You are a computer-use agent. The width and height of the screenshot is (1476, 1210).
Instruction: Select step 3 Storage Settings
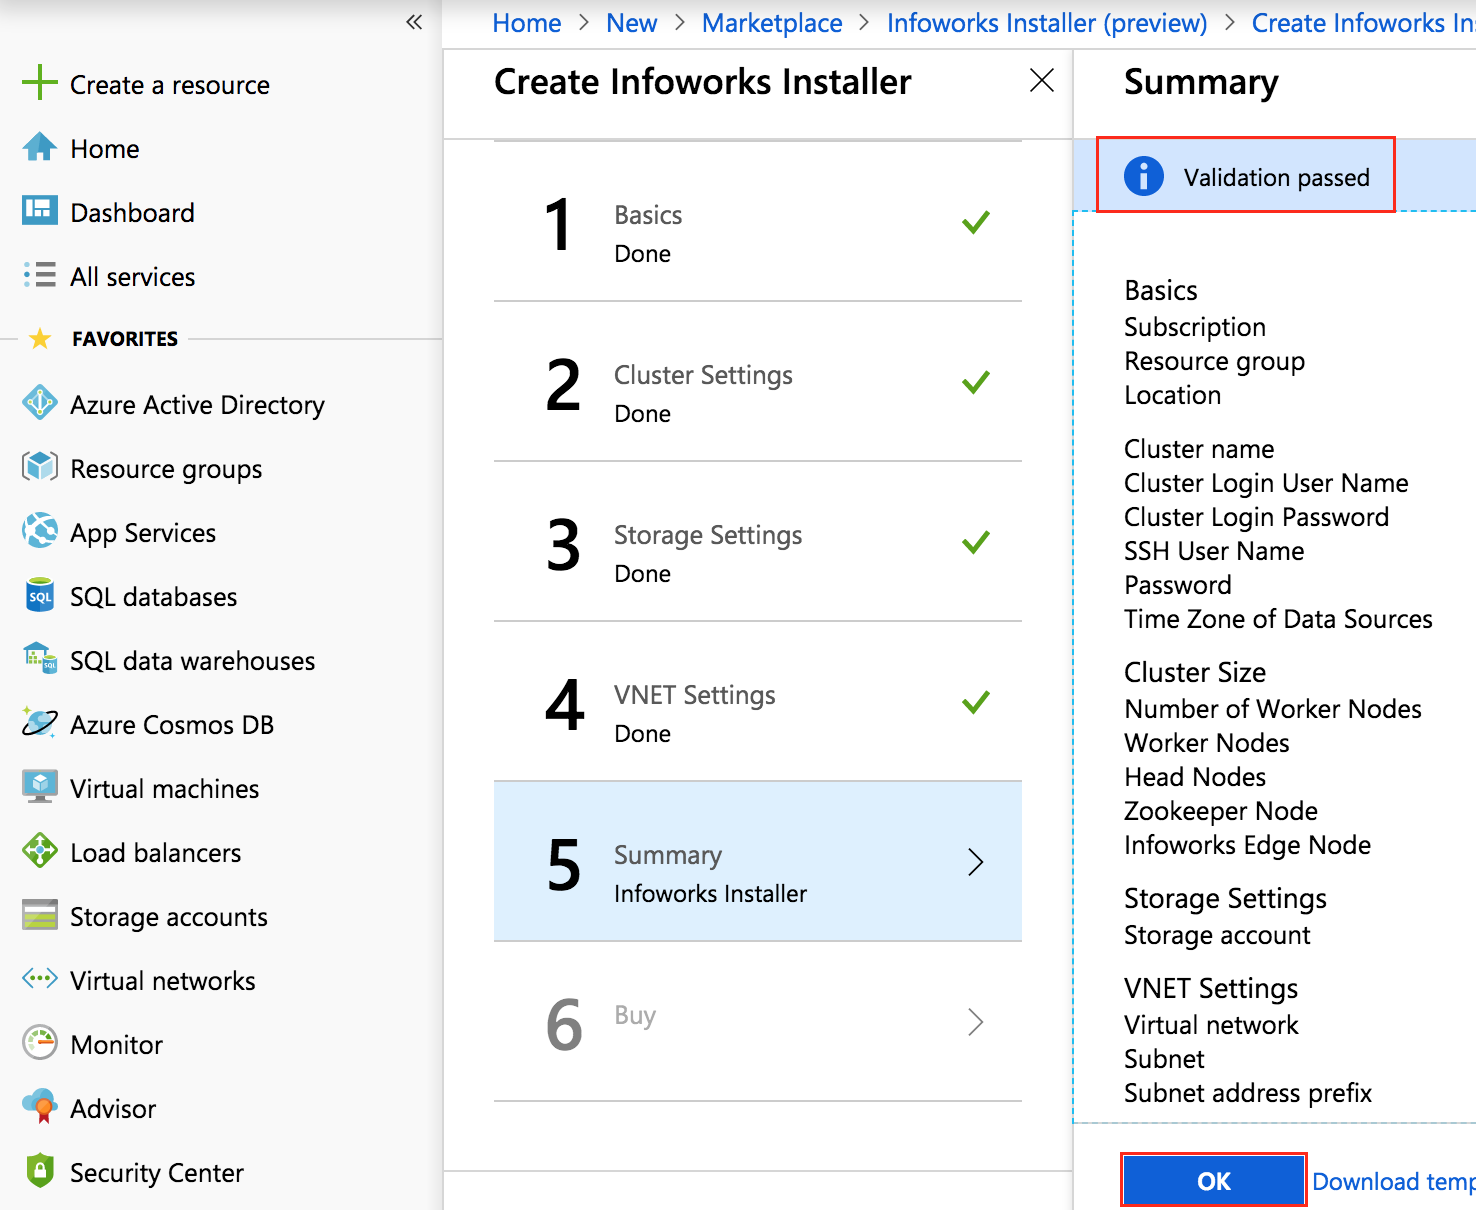[758, 542]
